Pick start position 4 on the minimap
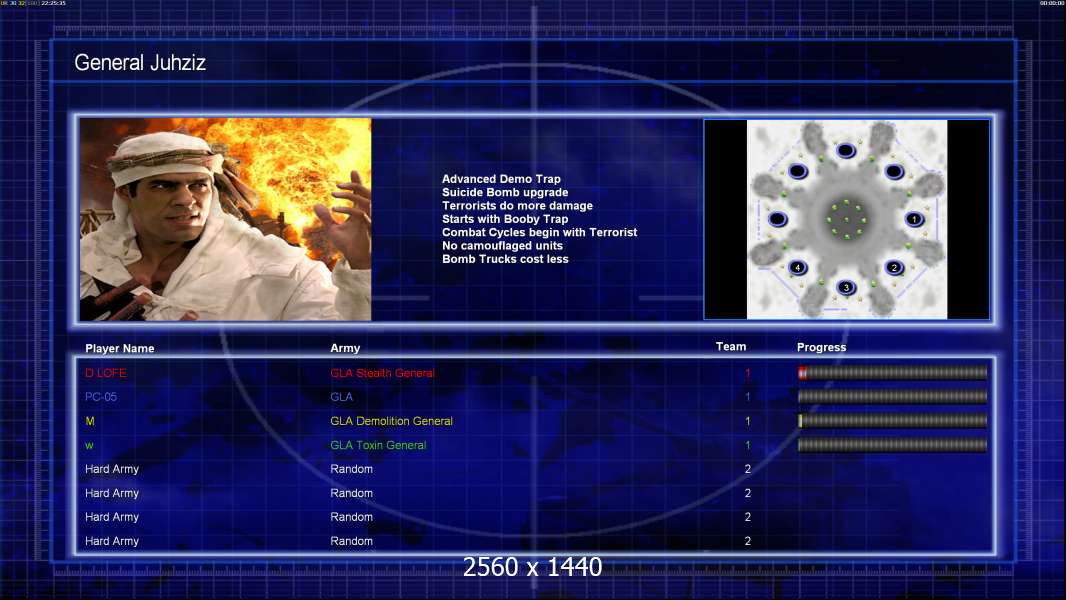The image size is (1066, 600). coord(797,268)
